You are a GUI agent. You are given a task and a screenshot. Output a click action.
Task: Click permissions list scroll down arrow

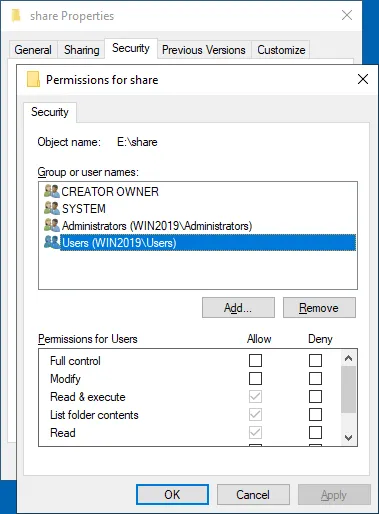[x=349, y=438]
